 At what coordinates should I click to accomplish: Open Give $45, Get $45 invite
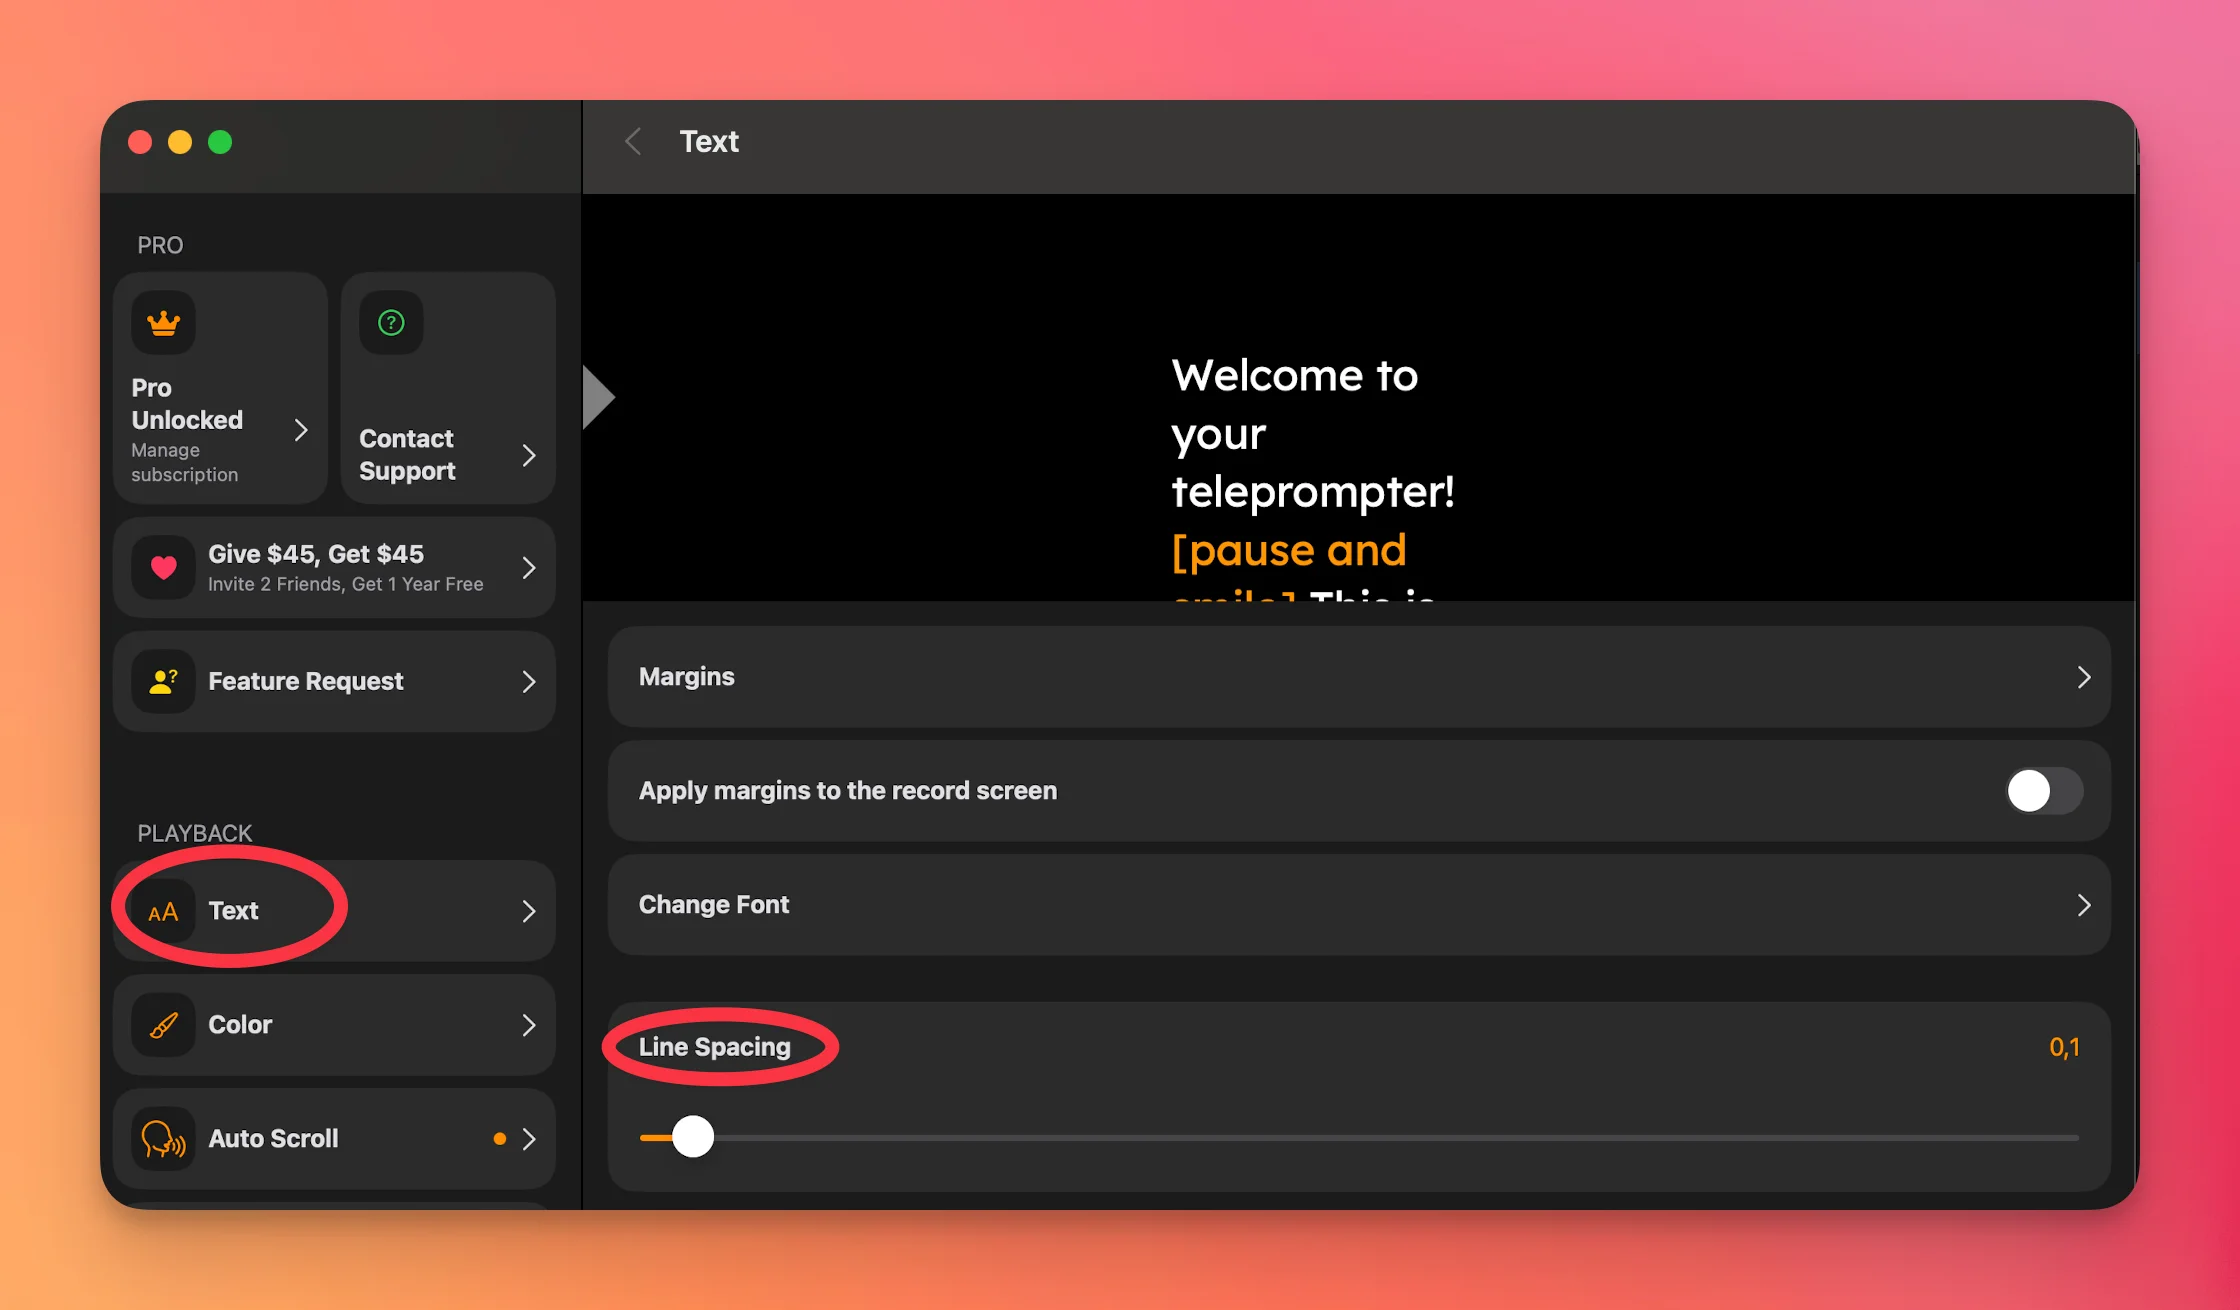coord(334,567)
